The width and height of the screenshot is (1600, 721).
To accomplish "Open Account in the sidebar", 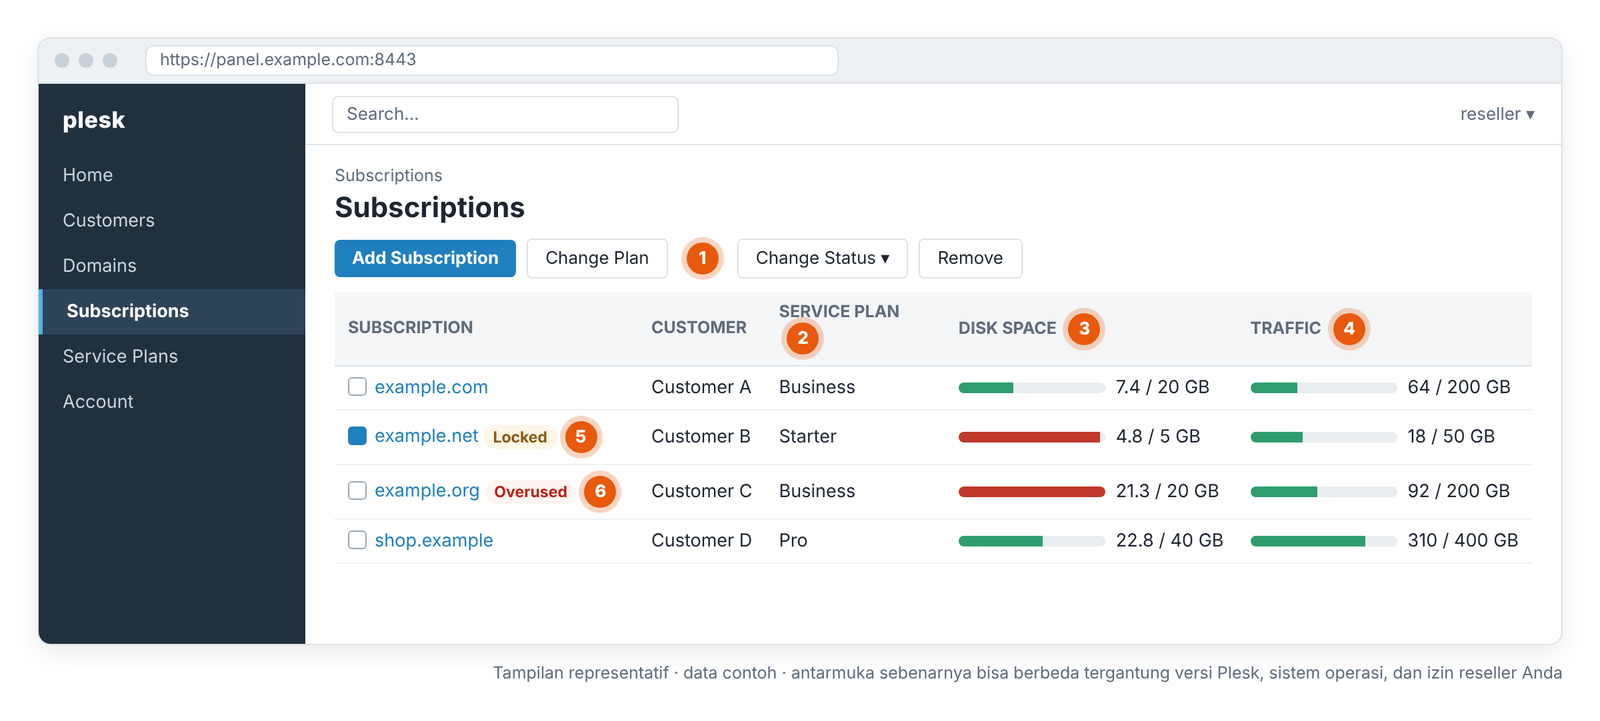I will pyautogui.click(x=172, y=401).
